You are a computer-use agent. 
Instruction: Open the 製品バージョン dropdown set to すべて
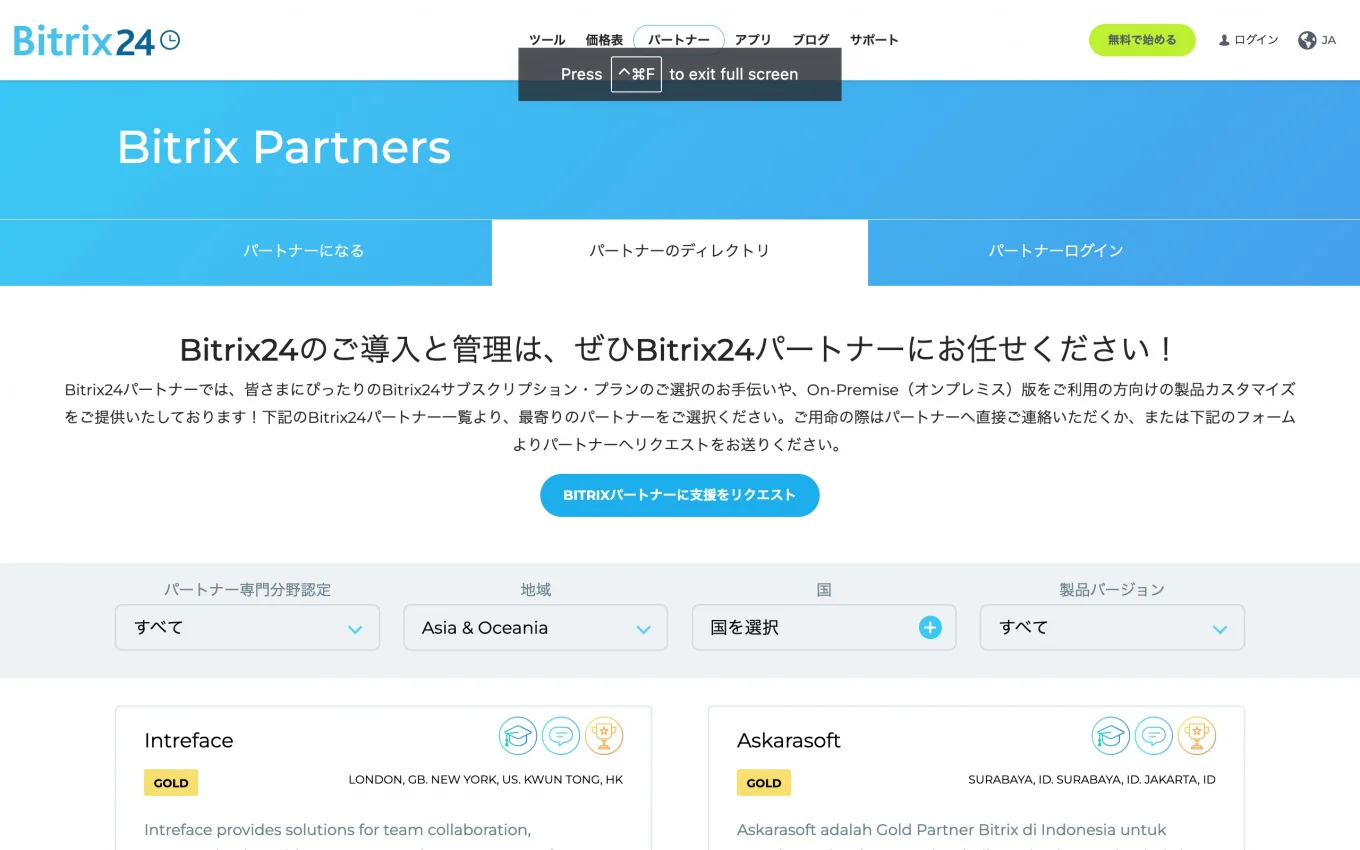(1111, 627)
